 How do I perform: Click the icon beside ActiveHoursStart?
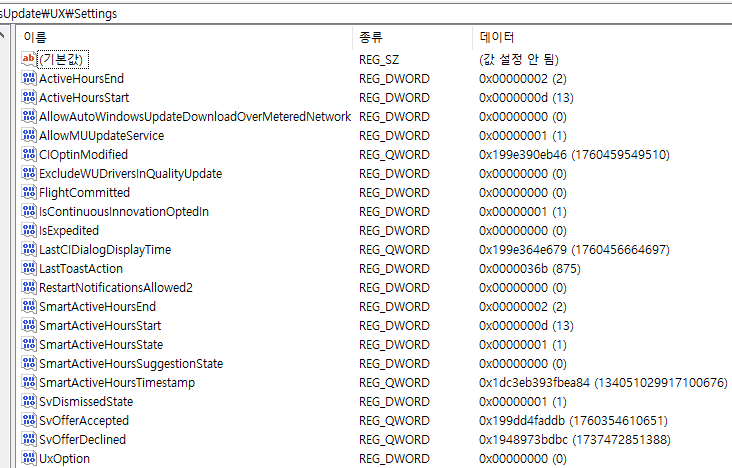click(x=28, y=97)
